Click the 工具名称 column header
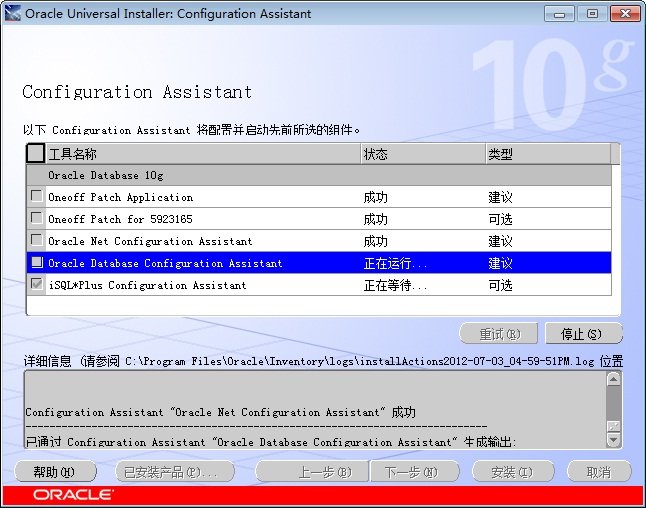The height and width of the screenshot is (508, 646). (203, 154)
